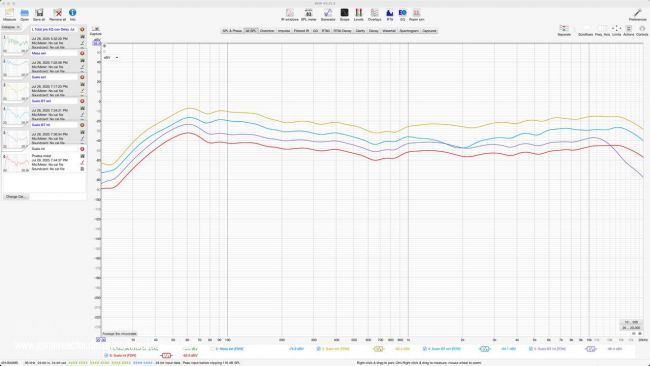Viewport: 650px width, 366px height.
Task: Open the Overlays window
Action: pyautogui.click(x=374, y=15)
